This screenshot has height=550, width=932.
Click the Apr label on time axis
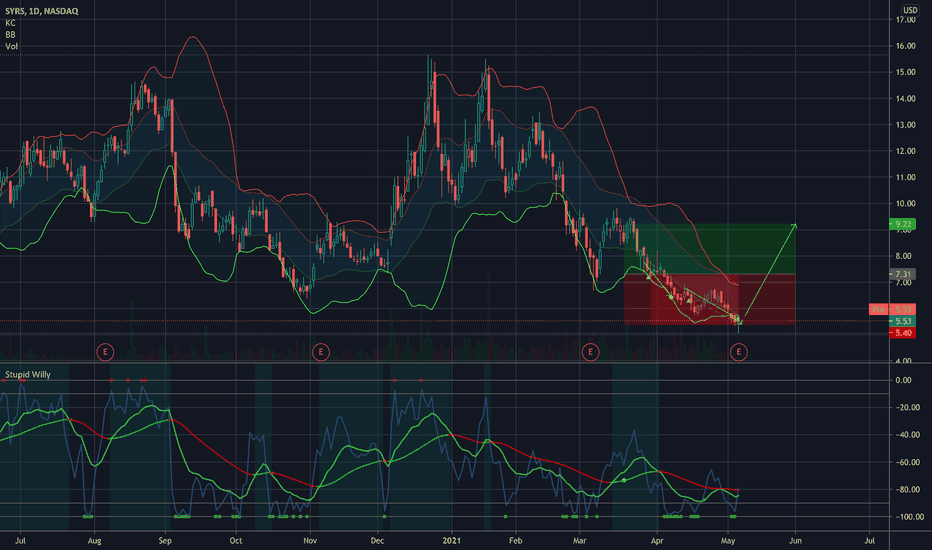click(657, 540)
